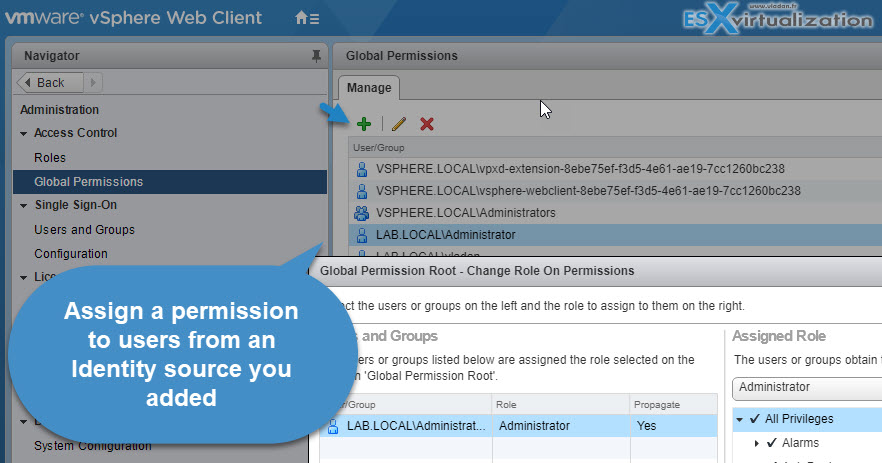882x463 pixels.
Task: Click the Propagate column header in dialog
Action: point(674,404)
